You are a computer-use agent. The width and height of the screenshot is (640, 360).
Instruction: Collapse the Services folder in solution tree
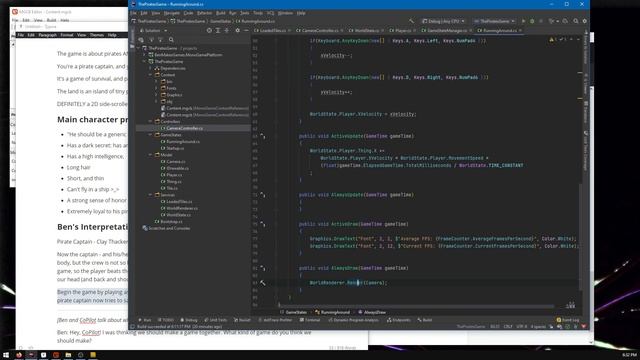tap(151, 195)
